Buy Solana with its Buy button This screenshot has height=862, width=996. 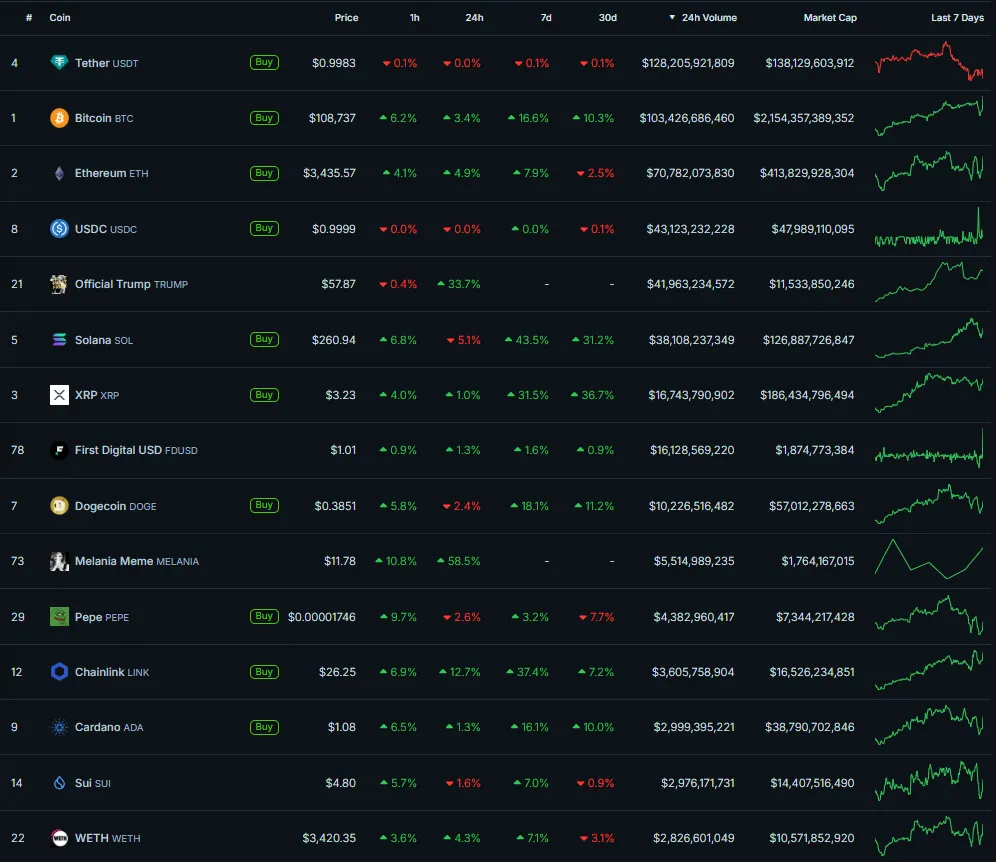coord(264,339)
